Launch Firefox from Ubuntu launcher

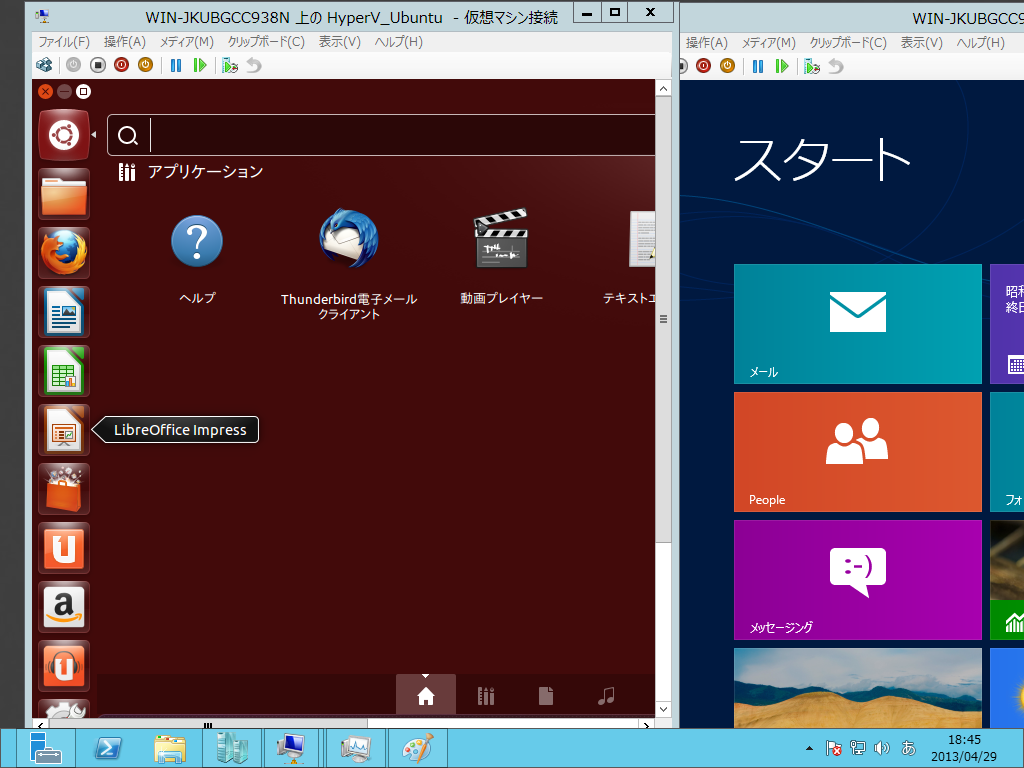[x=64, y=253]
